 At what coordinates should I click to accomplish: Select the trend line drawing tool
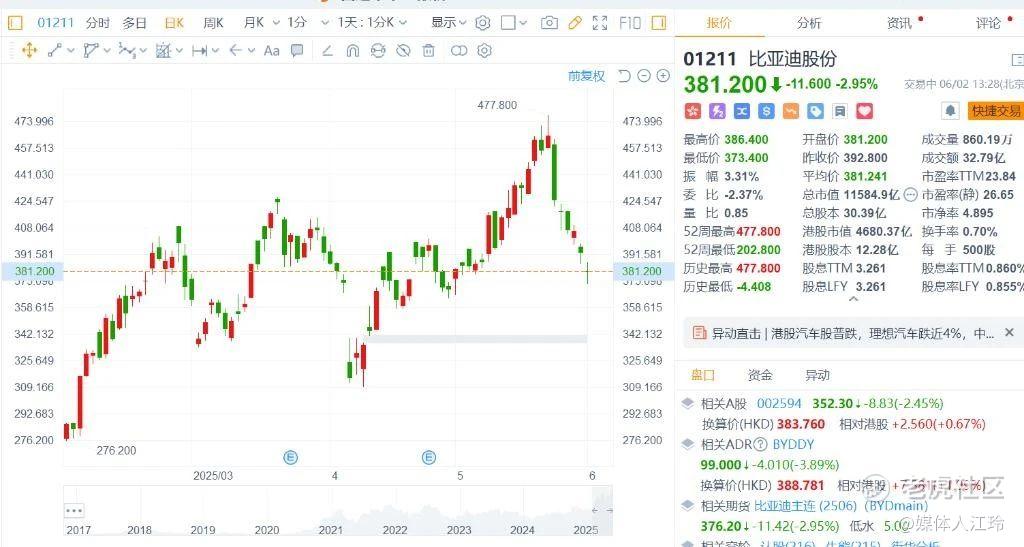tap(55, 50)
